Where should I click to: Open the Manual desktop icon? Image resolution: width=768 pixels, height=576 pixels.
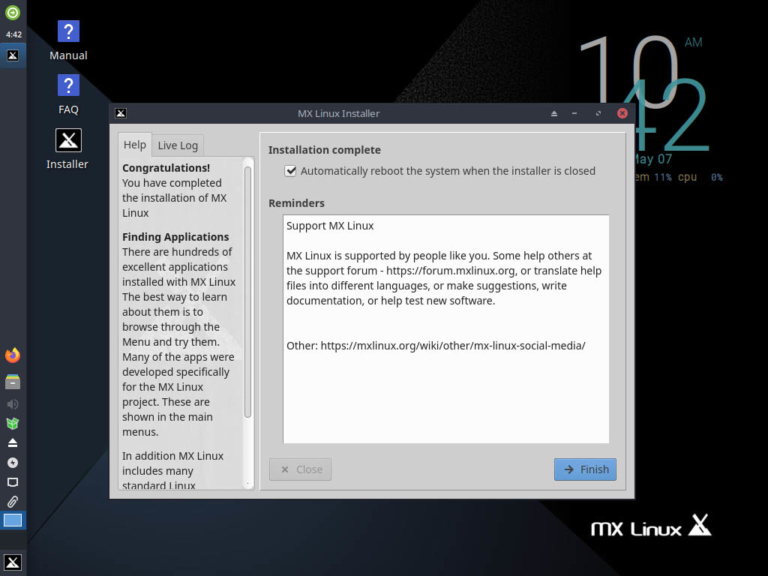tap(68, 40)
